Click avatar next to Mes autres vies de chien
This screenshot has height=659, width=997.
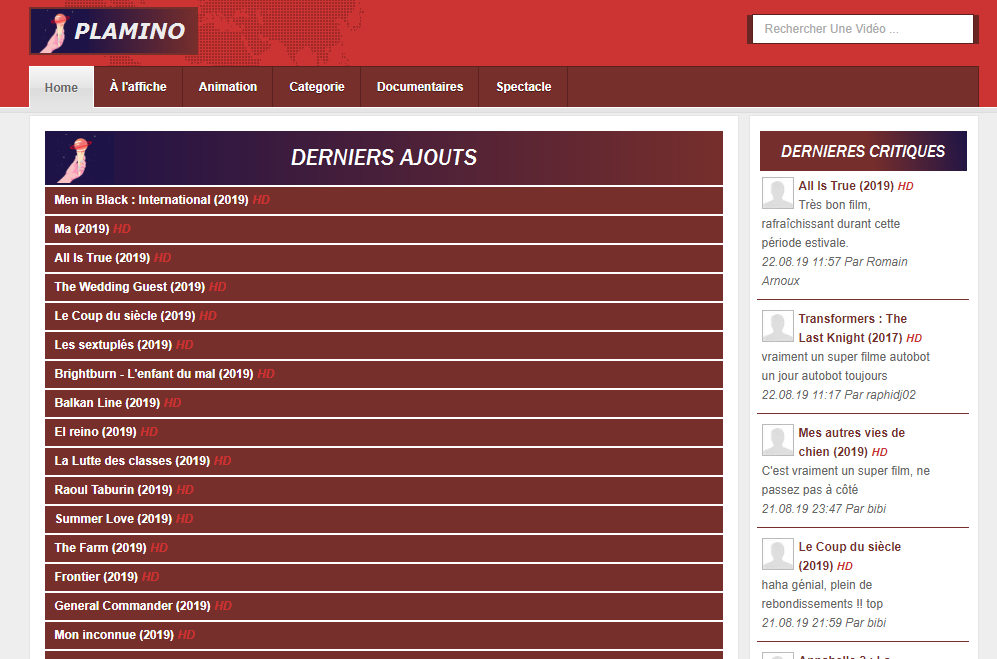point(778,440)
